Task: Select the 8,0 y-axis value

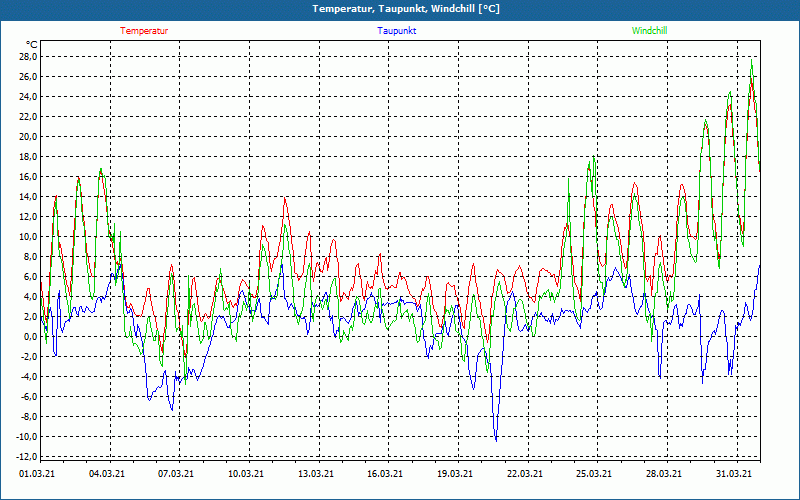Action: pos(30,257)
